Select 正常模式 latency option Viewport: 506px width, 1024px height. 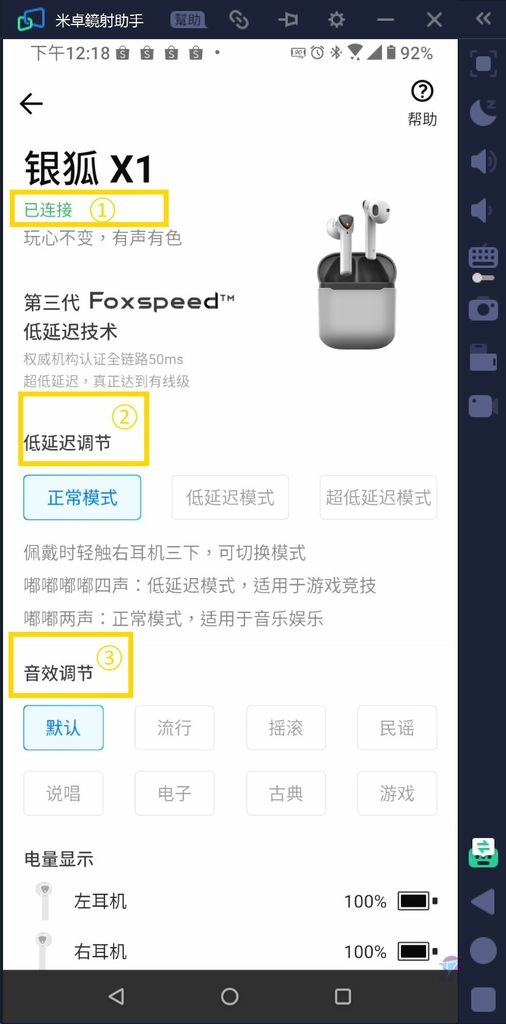point(82,498)
